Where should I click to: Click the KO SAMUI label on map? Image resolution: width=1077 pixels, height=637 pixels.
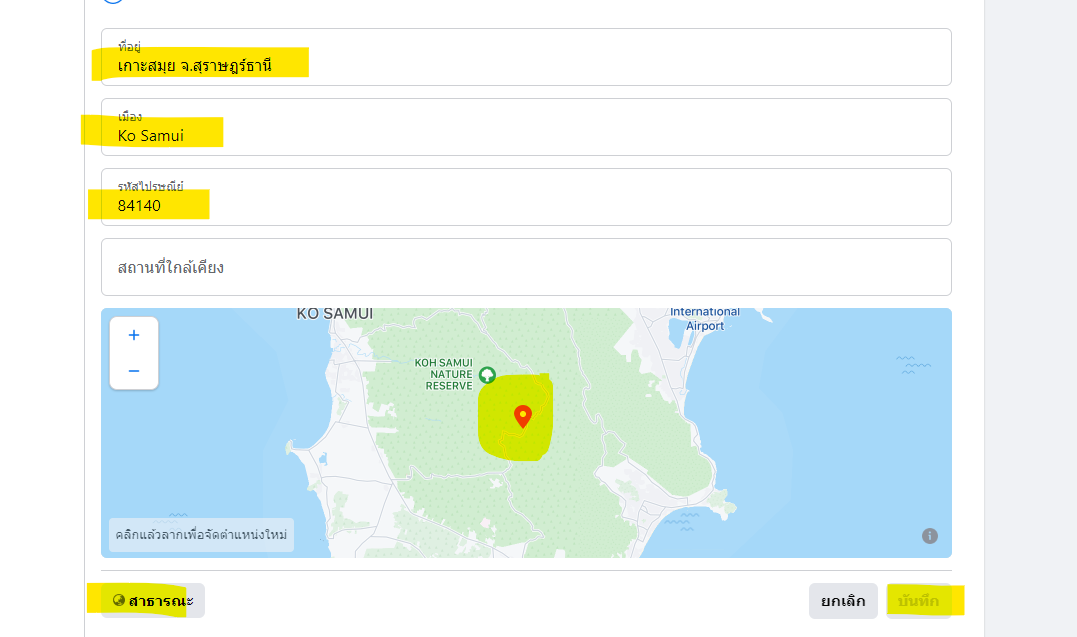(335, 314)
